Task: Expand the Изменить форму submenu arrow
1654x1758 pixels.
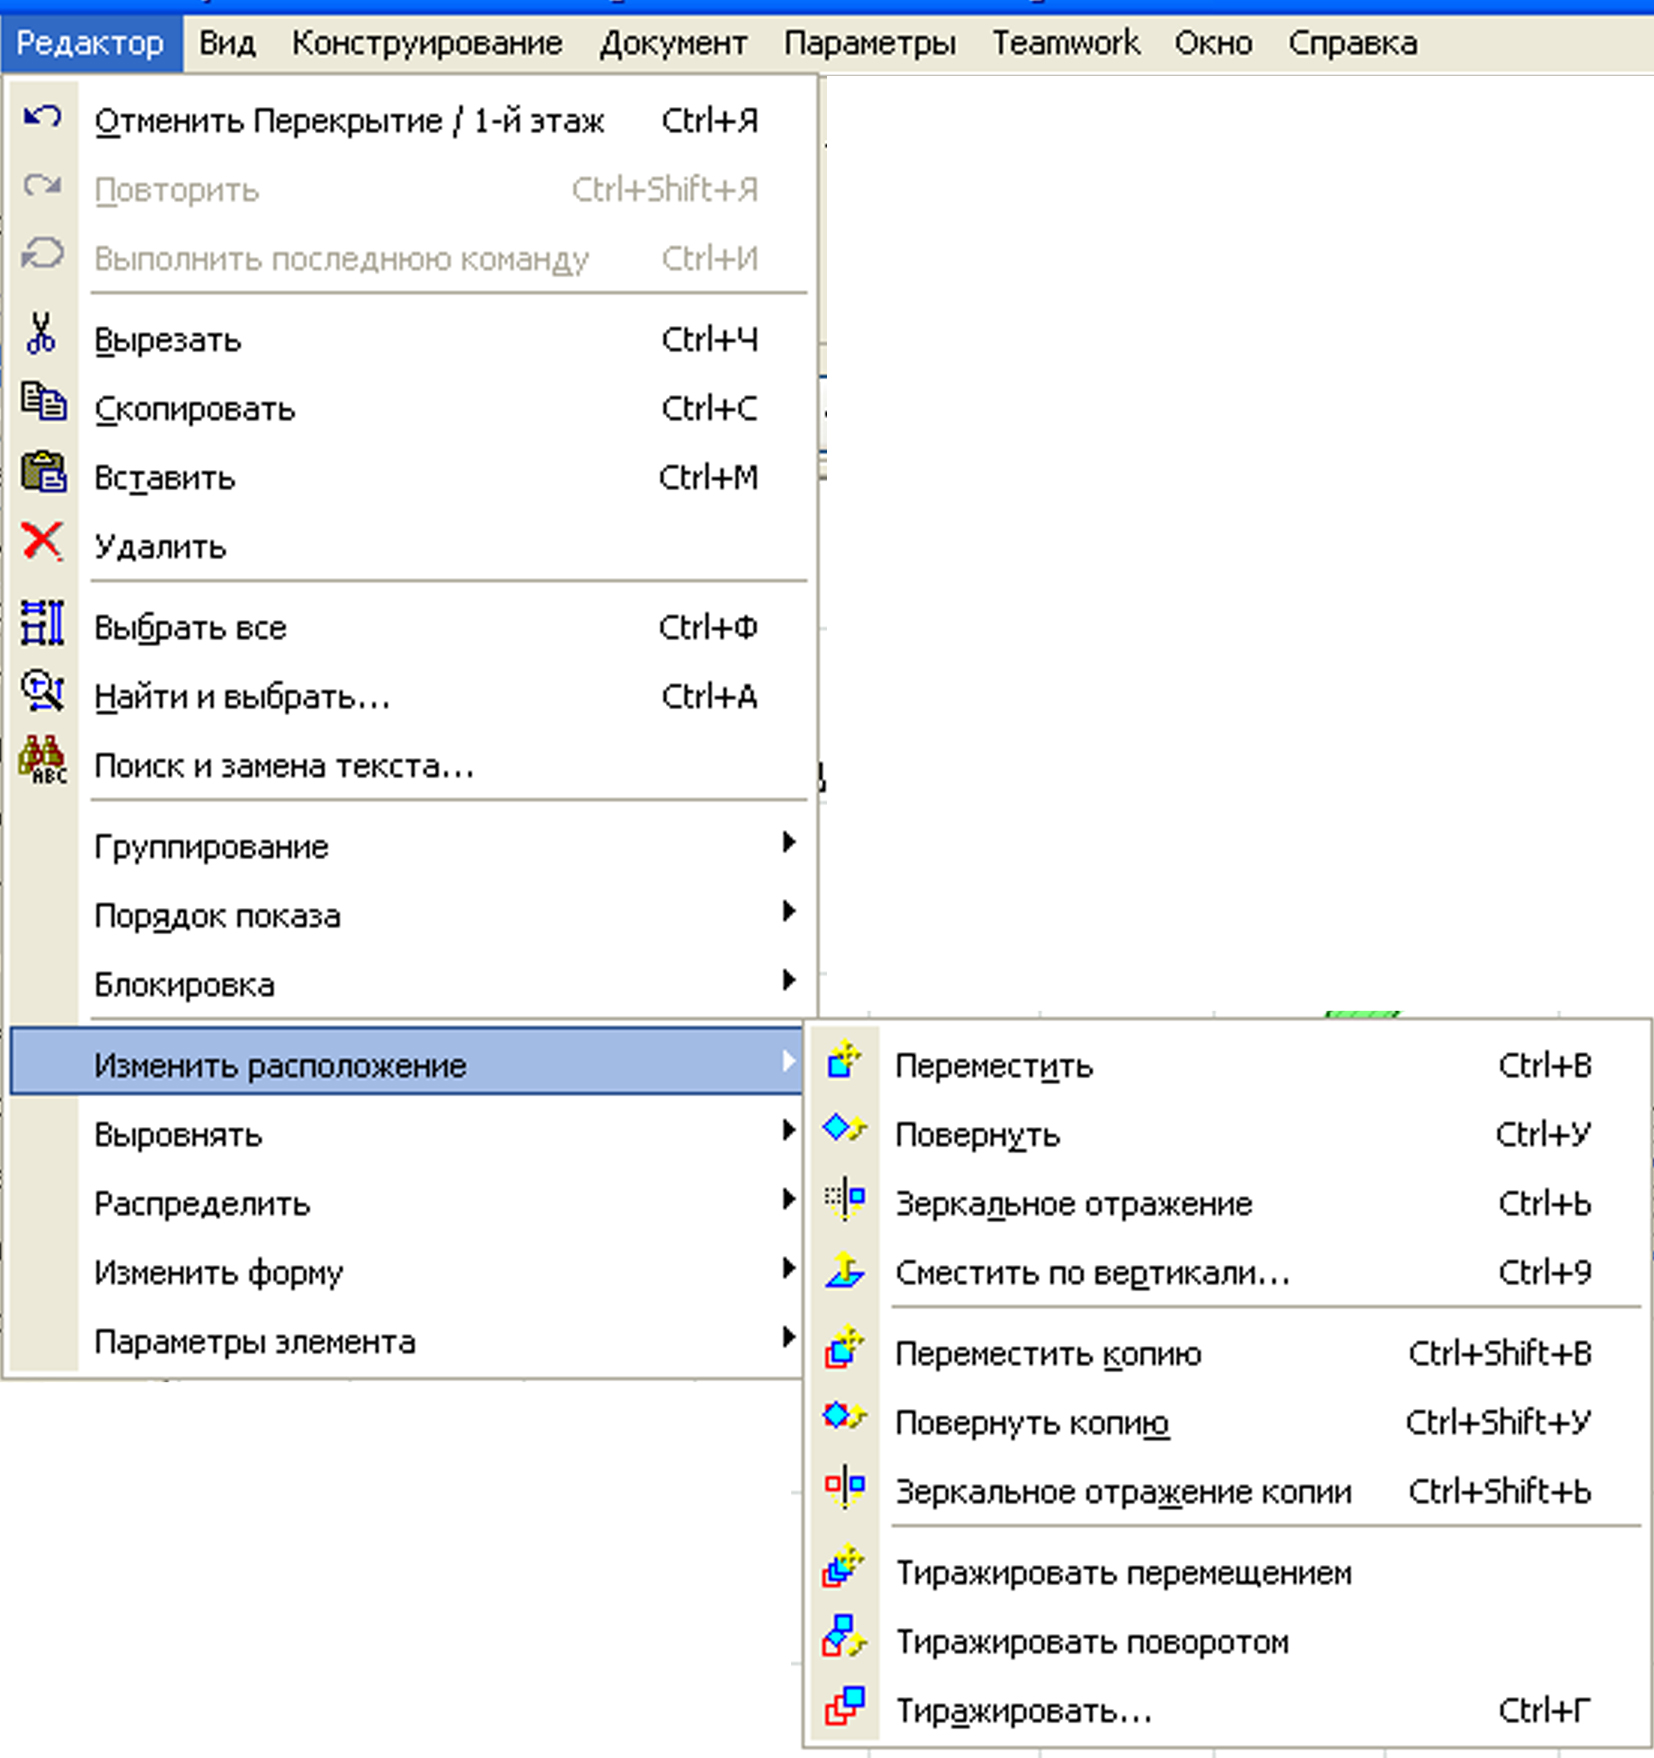Action: 789,1269
